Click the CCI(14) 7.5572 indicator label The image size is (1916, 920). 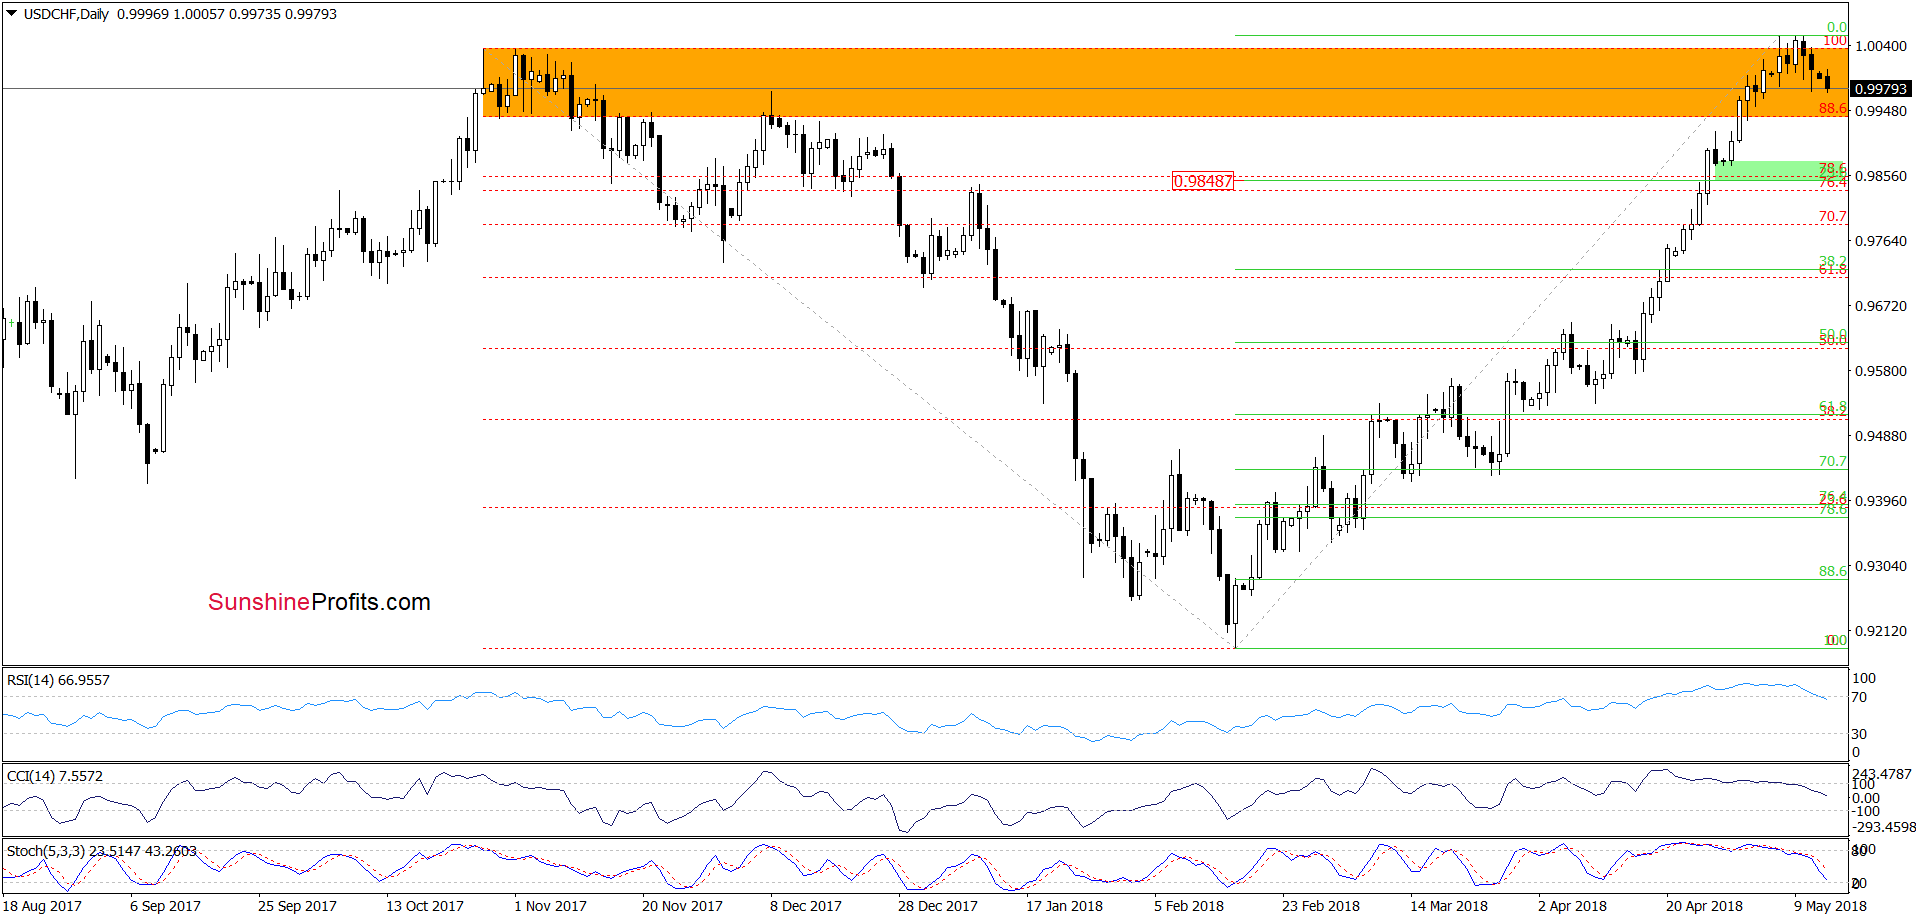tap(54, 776)
